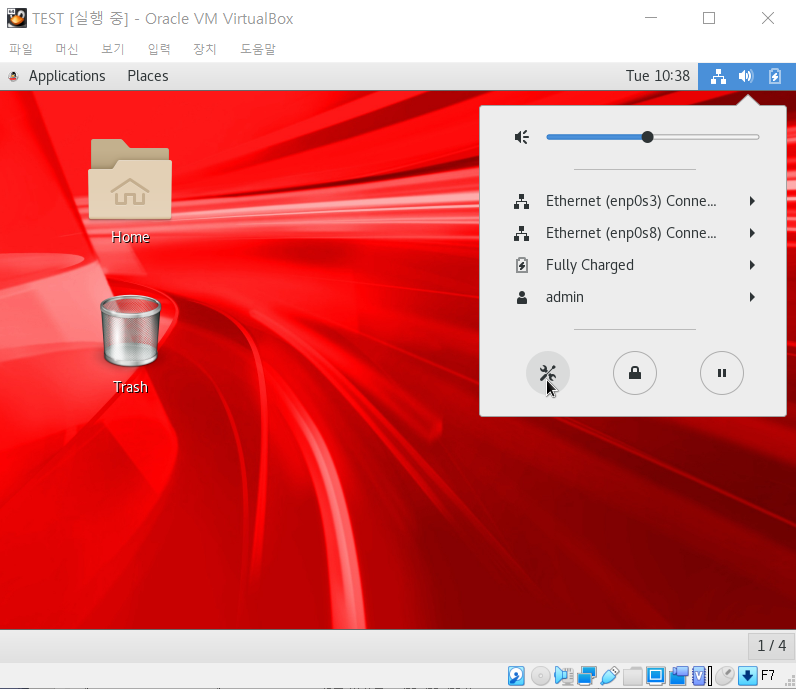Lock the screen with the padlock button

635,373
